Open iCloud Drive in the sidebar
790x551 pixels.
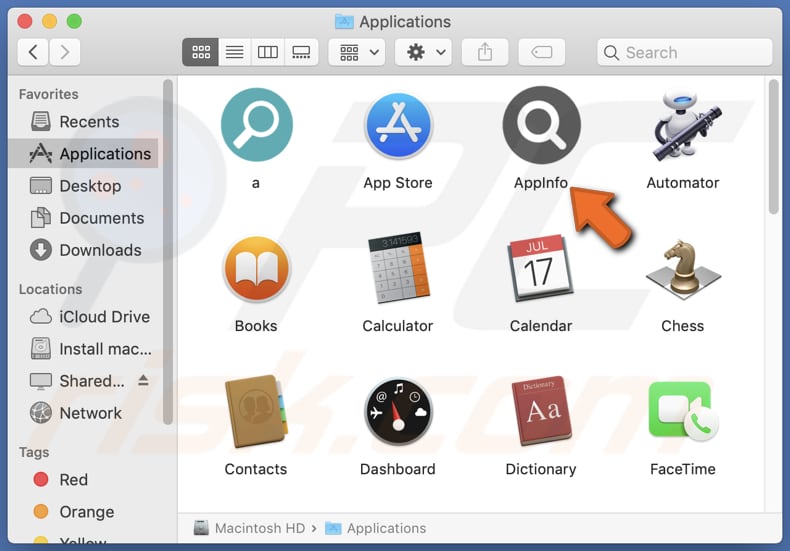[83, 317]
